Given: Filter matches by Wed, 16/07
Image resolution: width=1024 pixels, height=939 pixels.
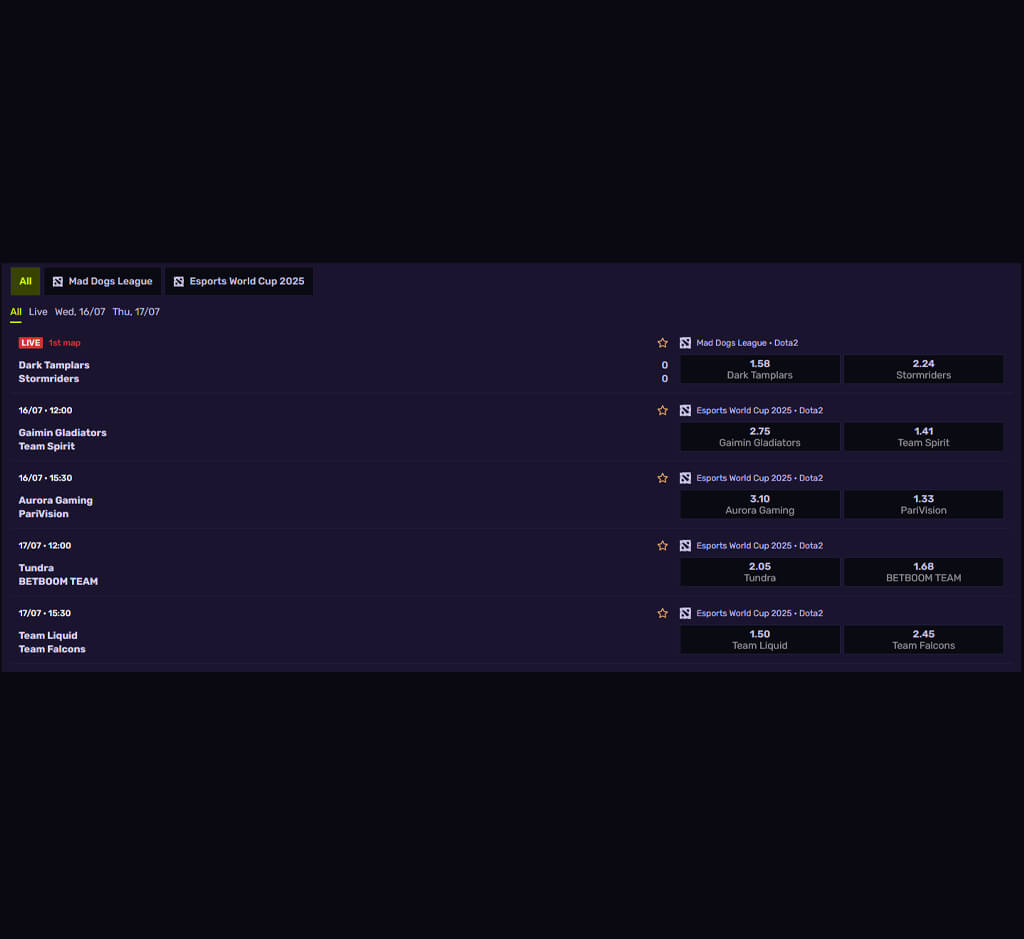Looking at the screenshot, I should [80, 312].
